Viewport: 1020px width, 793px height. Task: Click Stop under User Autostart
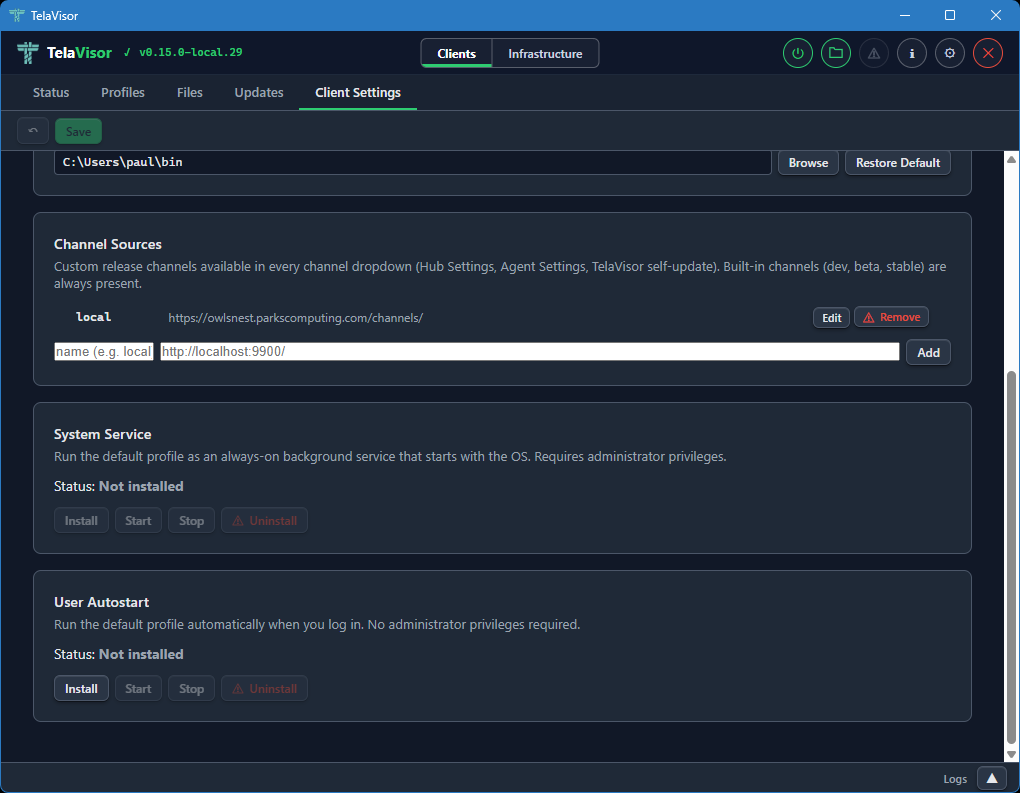click(x=191, y=688)
